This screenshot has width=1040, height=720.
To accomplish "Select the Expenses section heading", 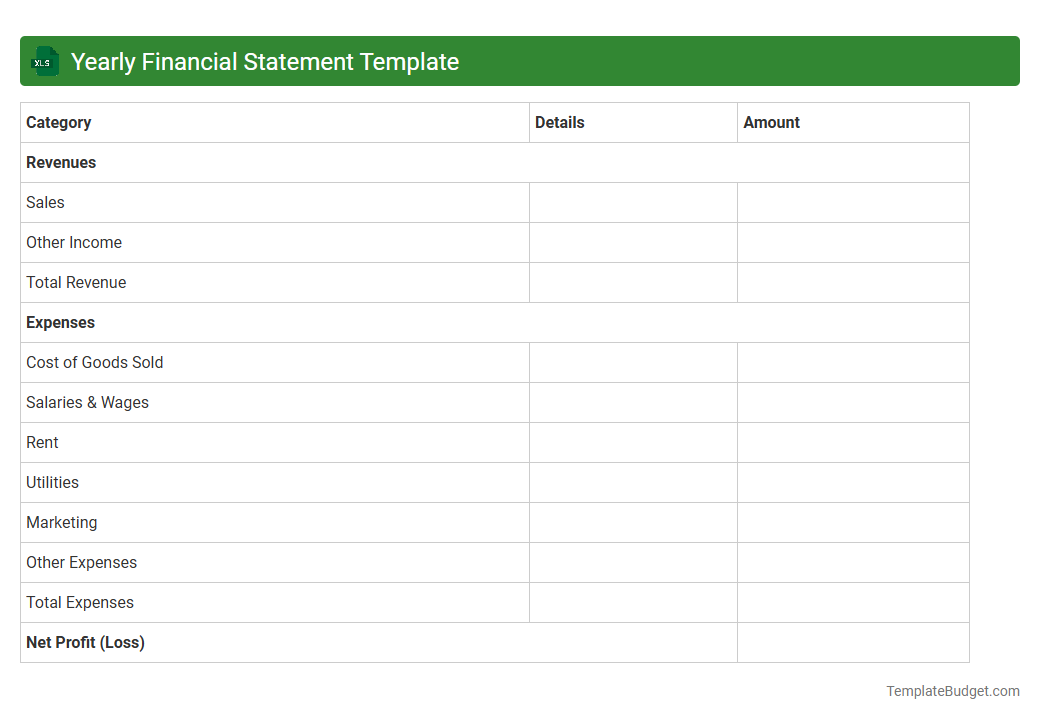I will (60, 322).
